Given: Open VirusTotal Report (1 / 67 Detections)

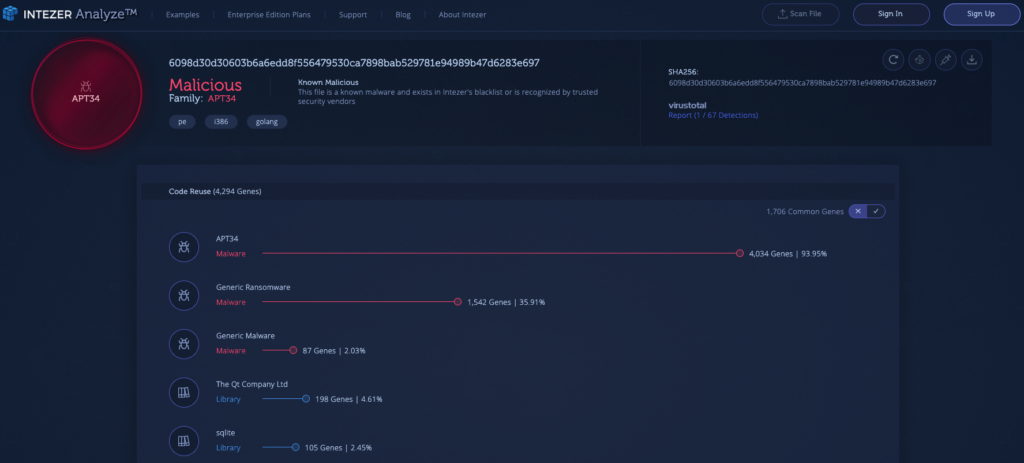Looking at the screenshot, I should [x=713, y=115].
